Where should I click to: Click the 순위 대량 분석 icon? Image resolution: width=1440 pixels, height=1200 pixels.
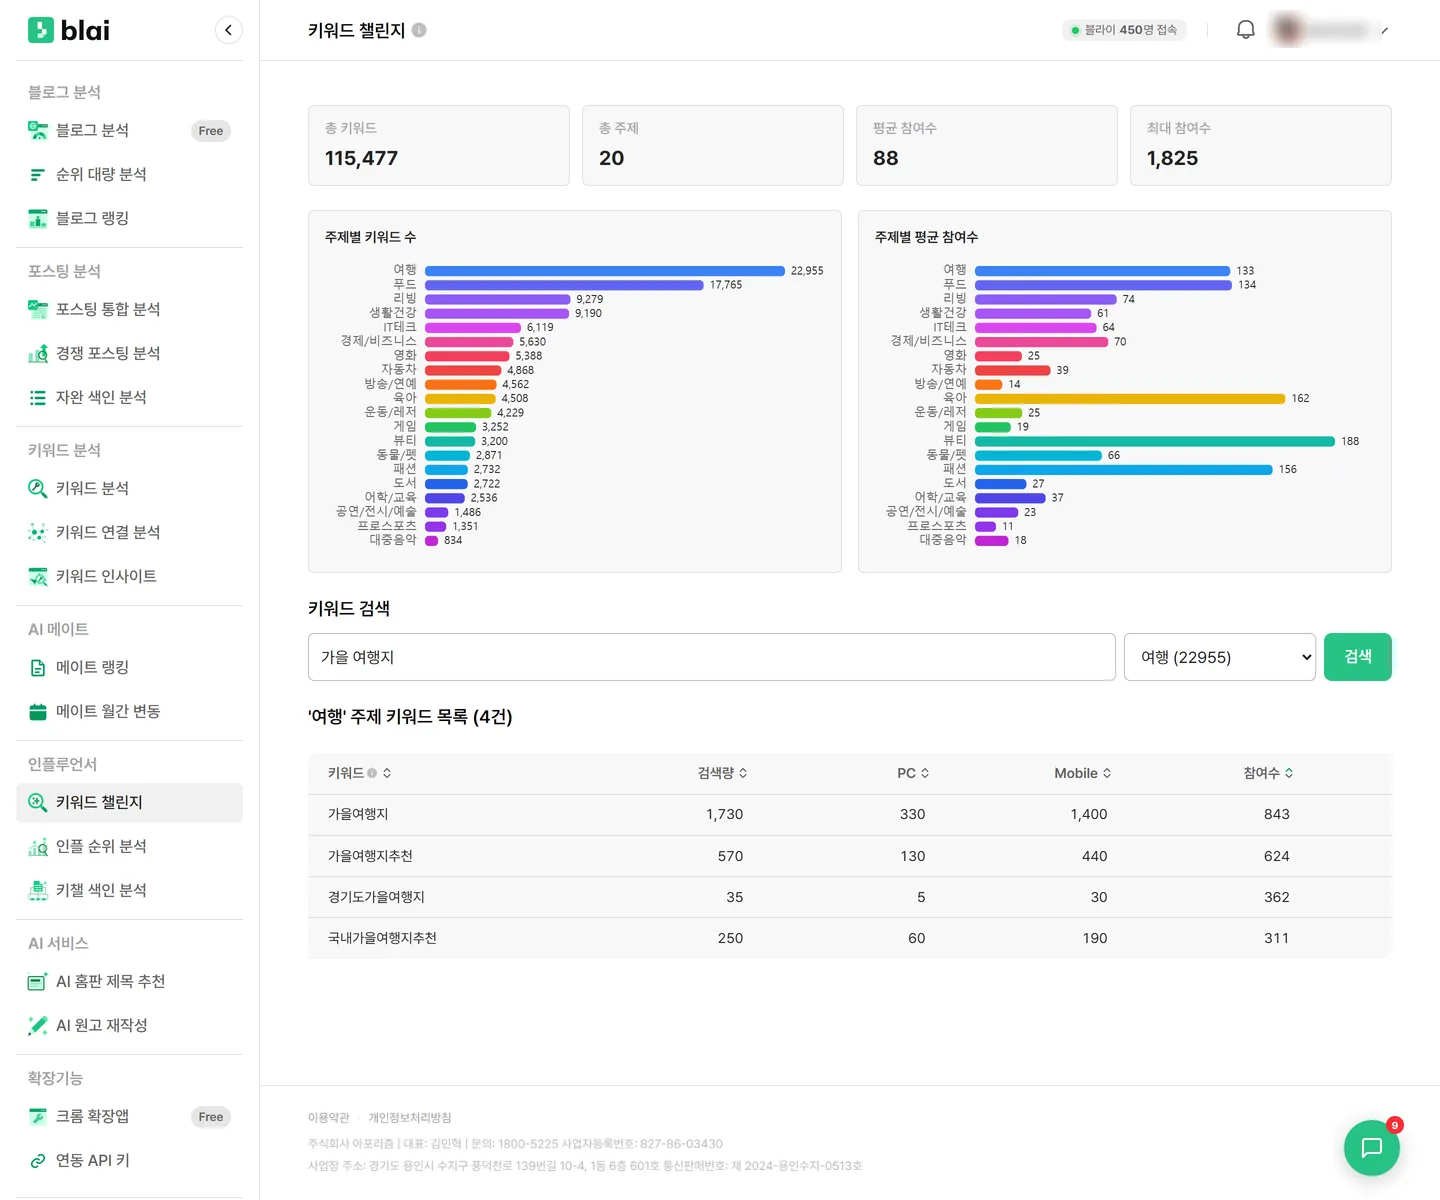point(38,174)
